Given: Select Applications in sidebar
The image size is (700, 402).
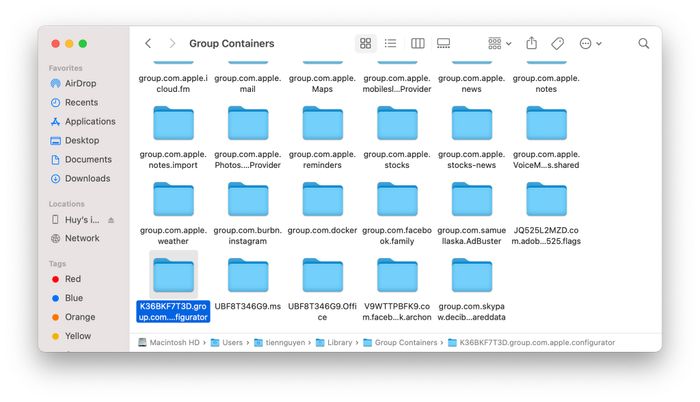Looking at the screenshot, I should pyautogui.click(x=90, y=121).
